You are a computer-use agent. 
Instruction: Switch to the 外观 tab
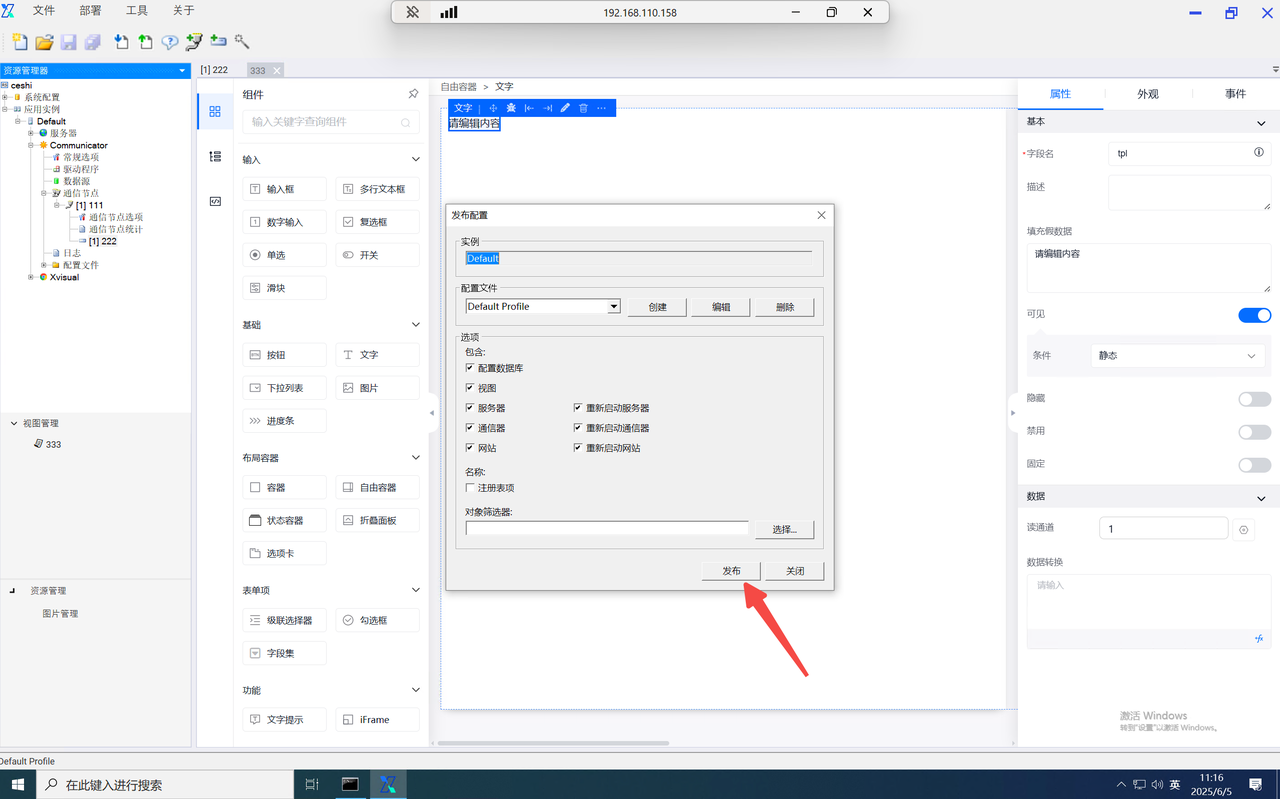point(1147,94)
